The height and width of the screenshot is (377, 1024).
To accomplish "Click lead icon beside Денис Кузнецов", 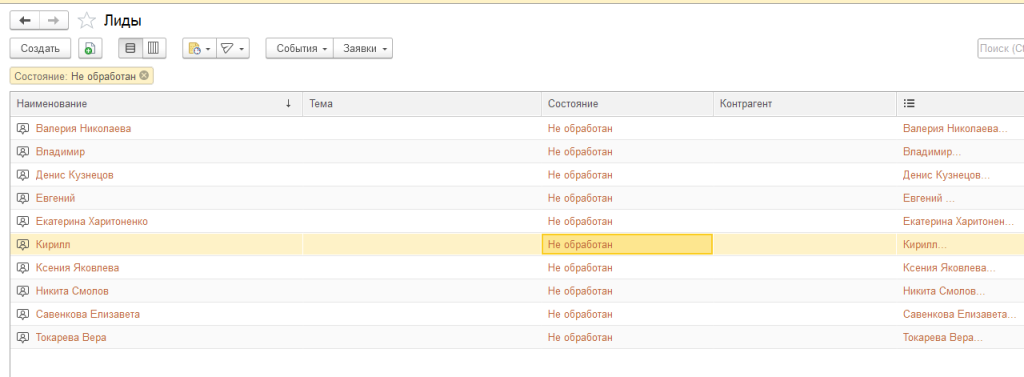I will (23, 175).
